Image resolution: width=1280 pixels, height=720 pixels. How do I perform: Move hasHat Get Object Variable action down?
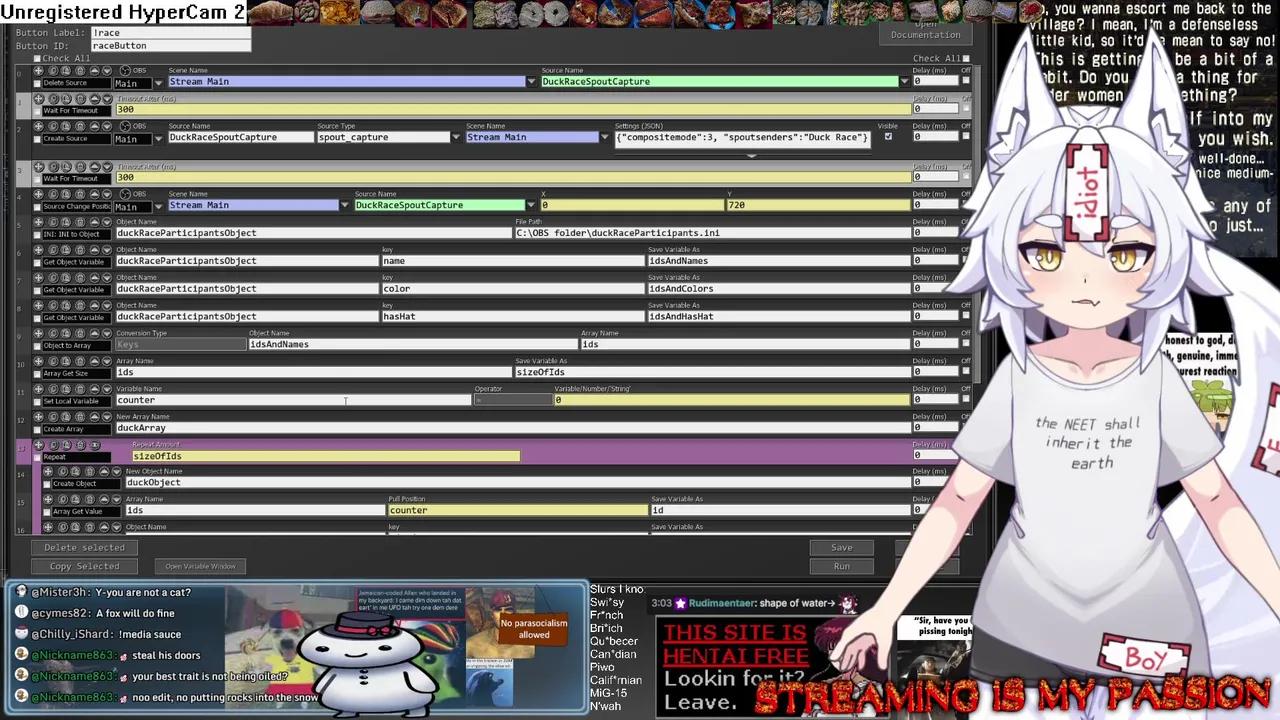pyautogui.click(x=107, y=306)
